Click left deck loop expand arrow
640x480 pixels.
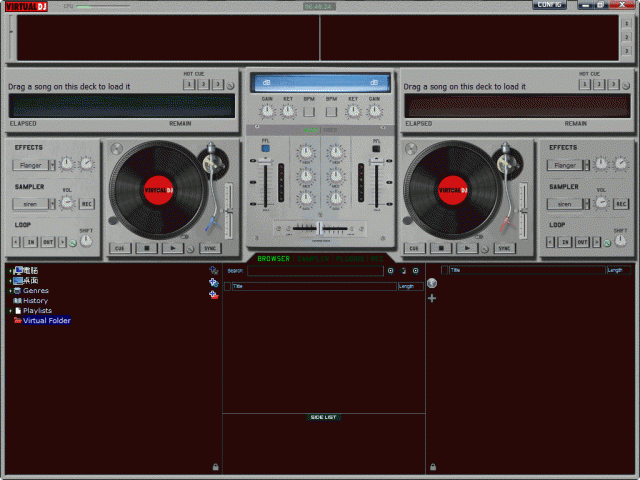coord(62,242)
